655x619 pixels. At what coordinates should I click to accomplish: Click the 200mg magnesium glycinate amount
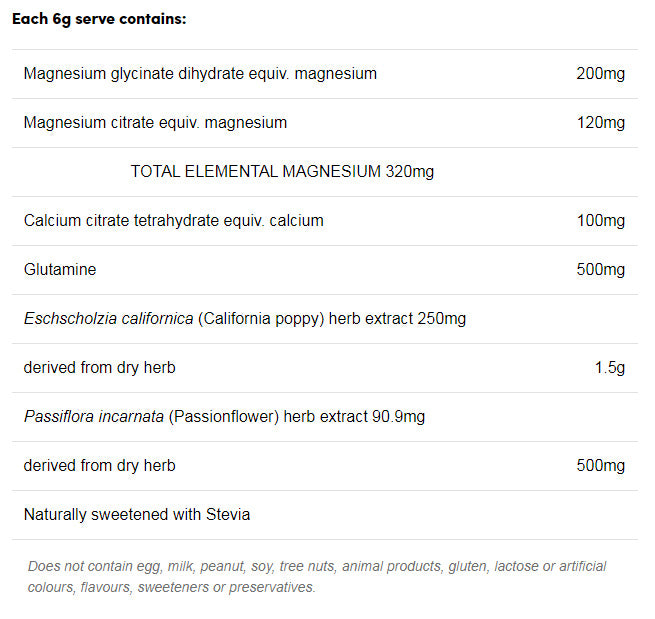(600, 73)
